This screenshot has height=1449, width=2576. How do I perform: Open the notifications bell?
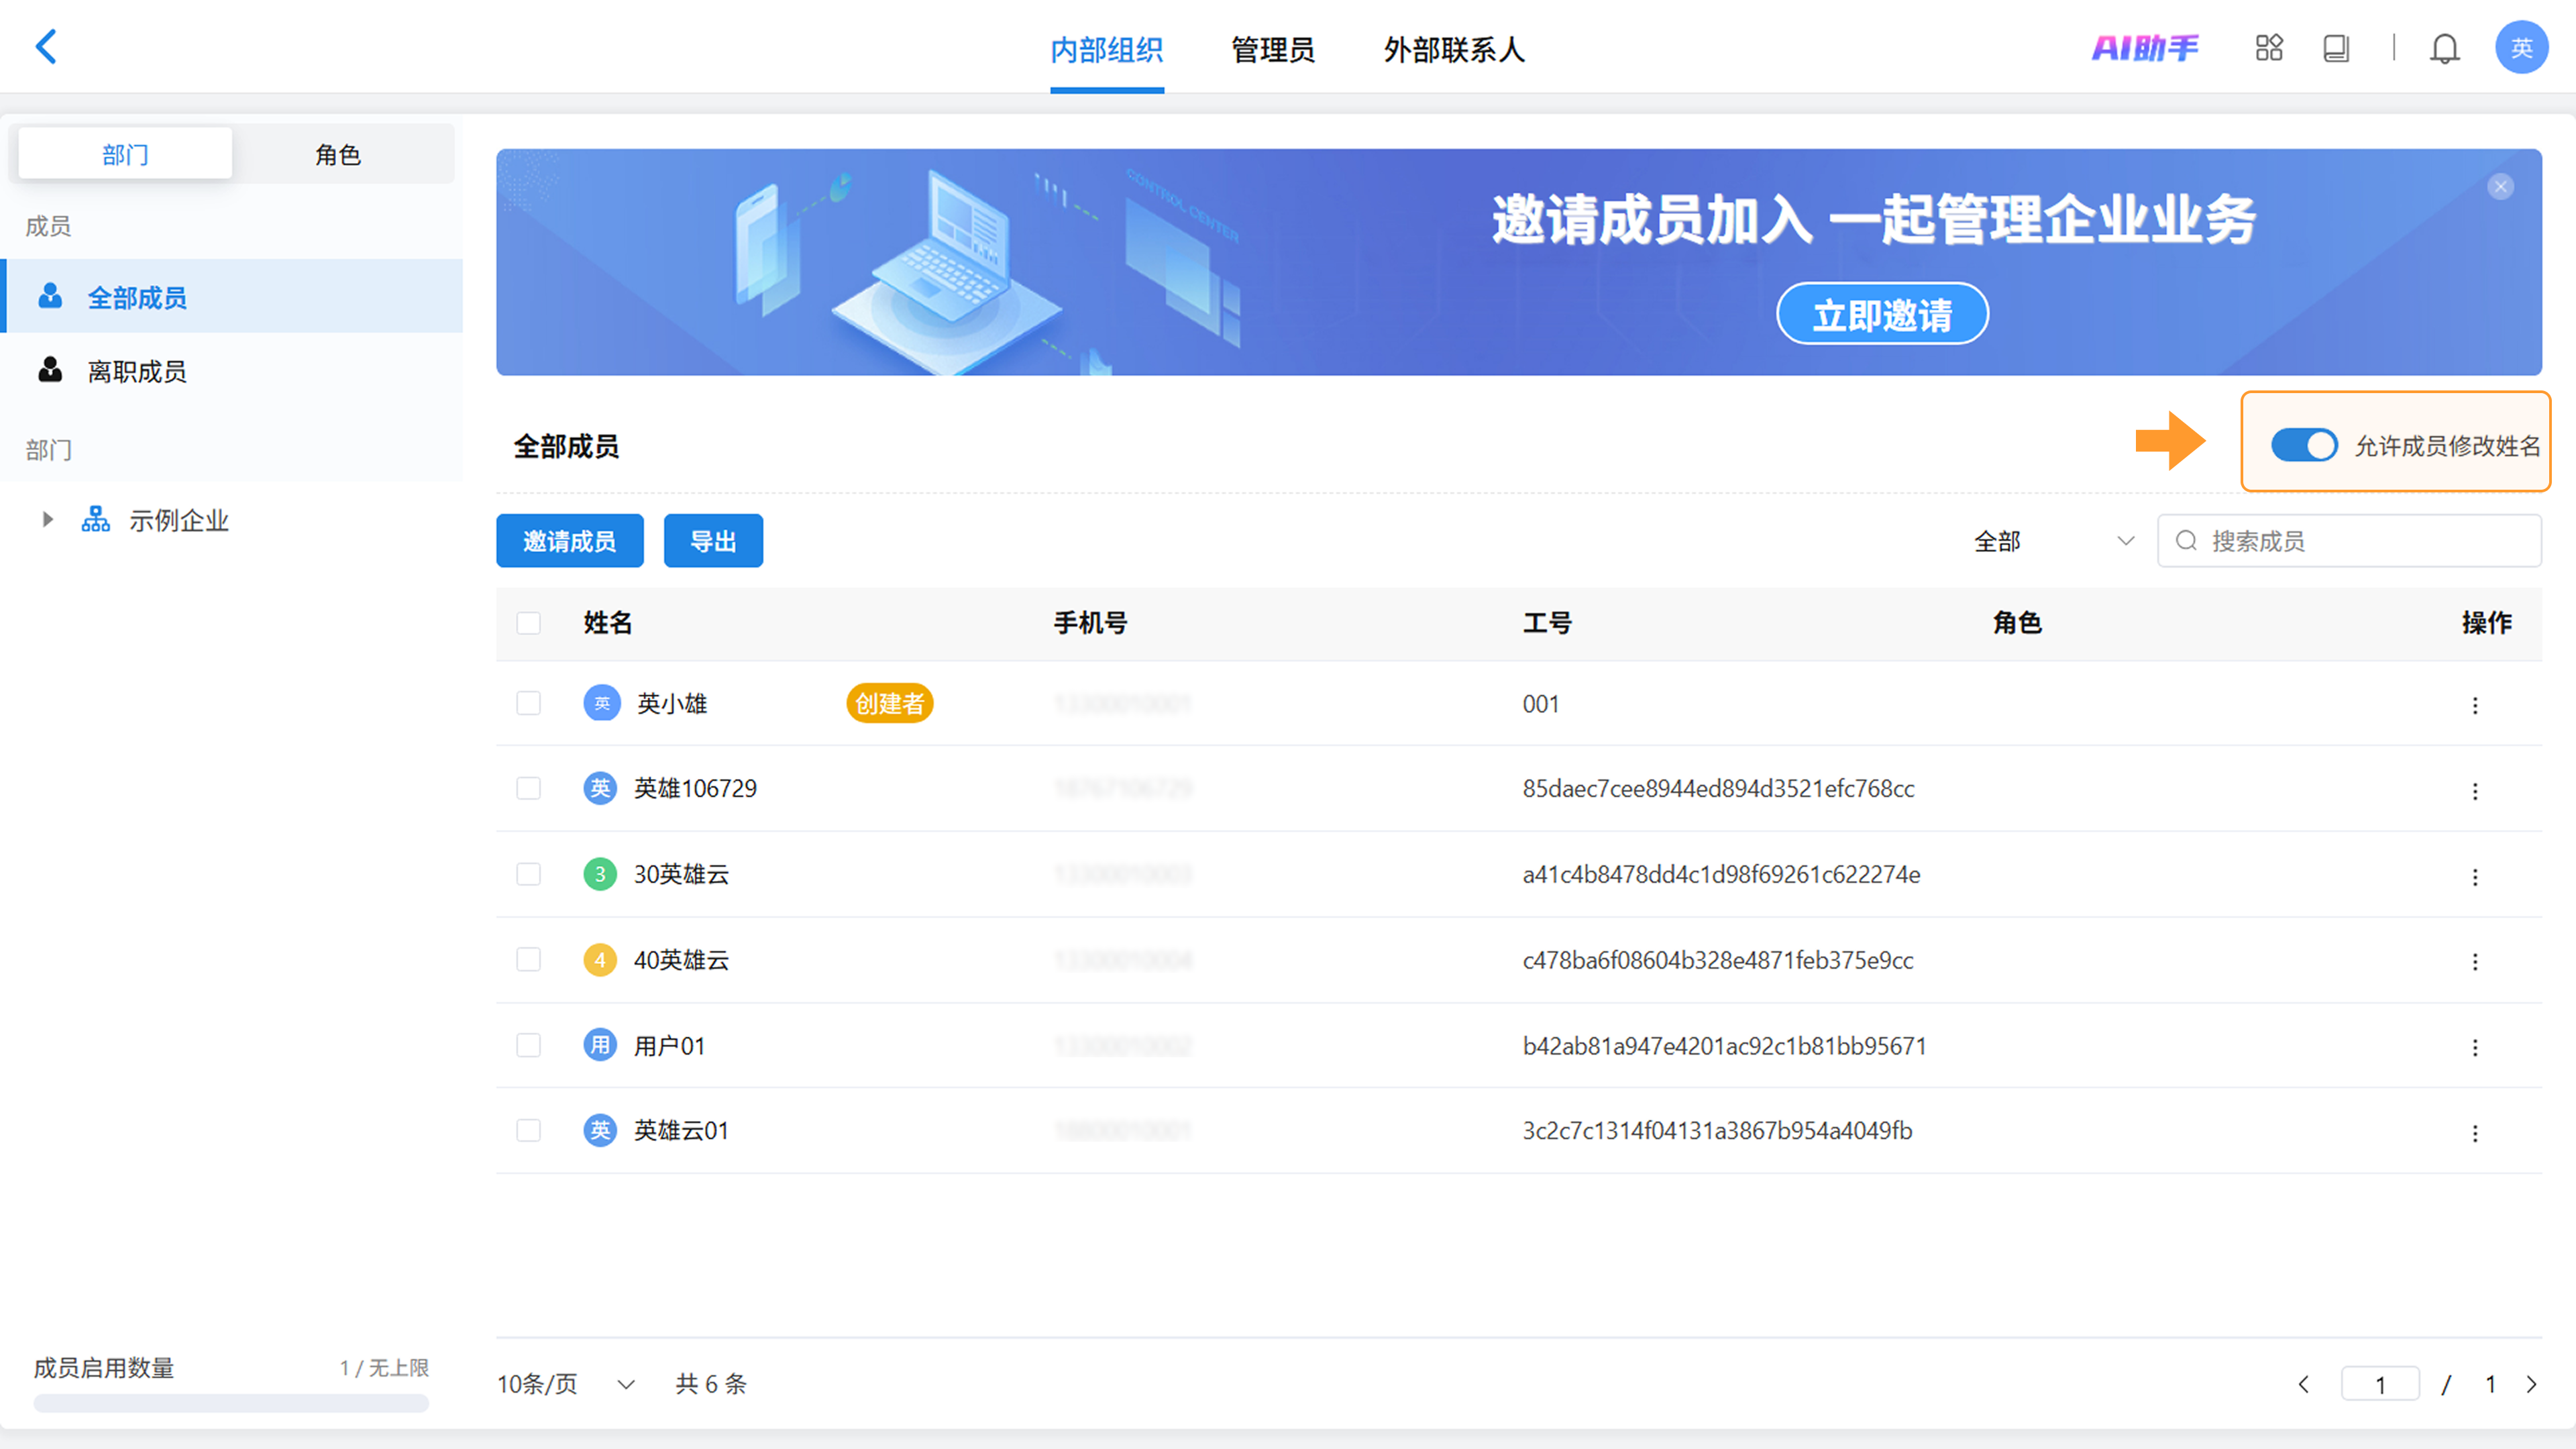(x=2444, y=48)
